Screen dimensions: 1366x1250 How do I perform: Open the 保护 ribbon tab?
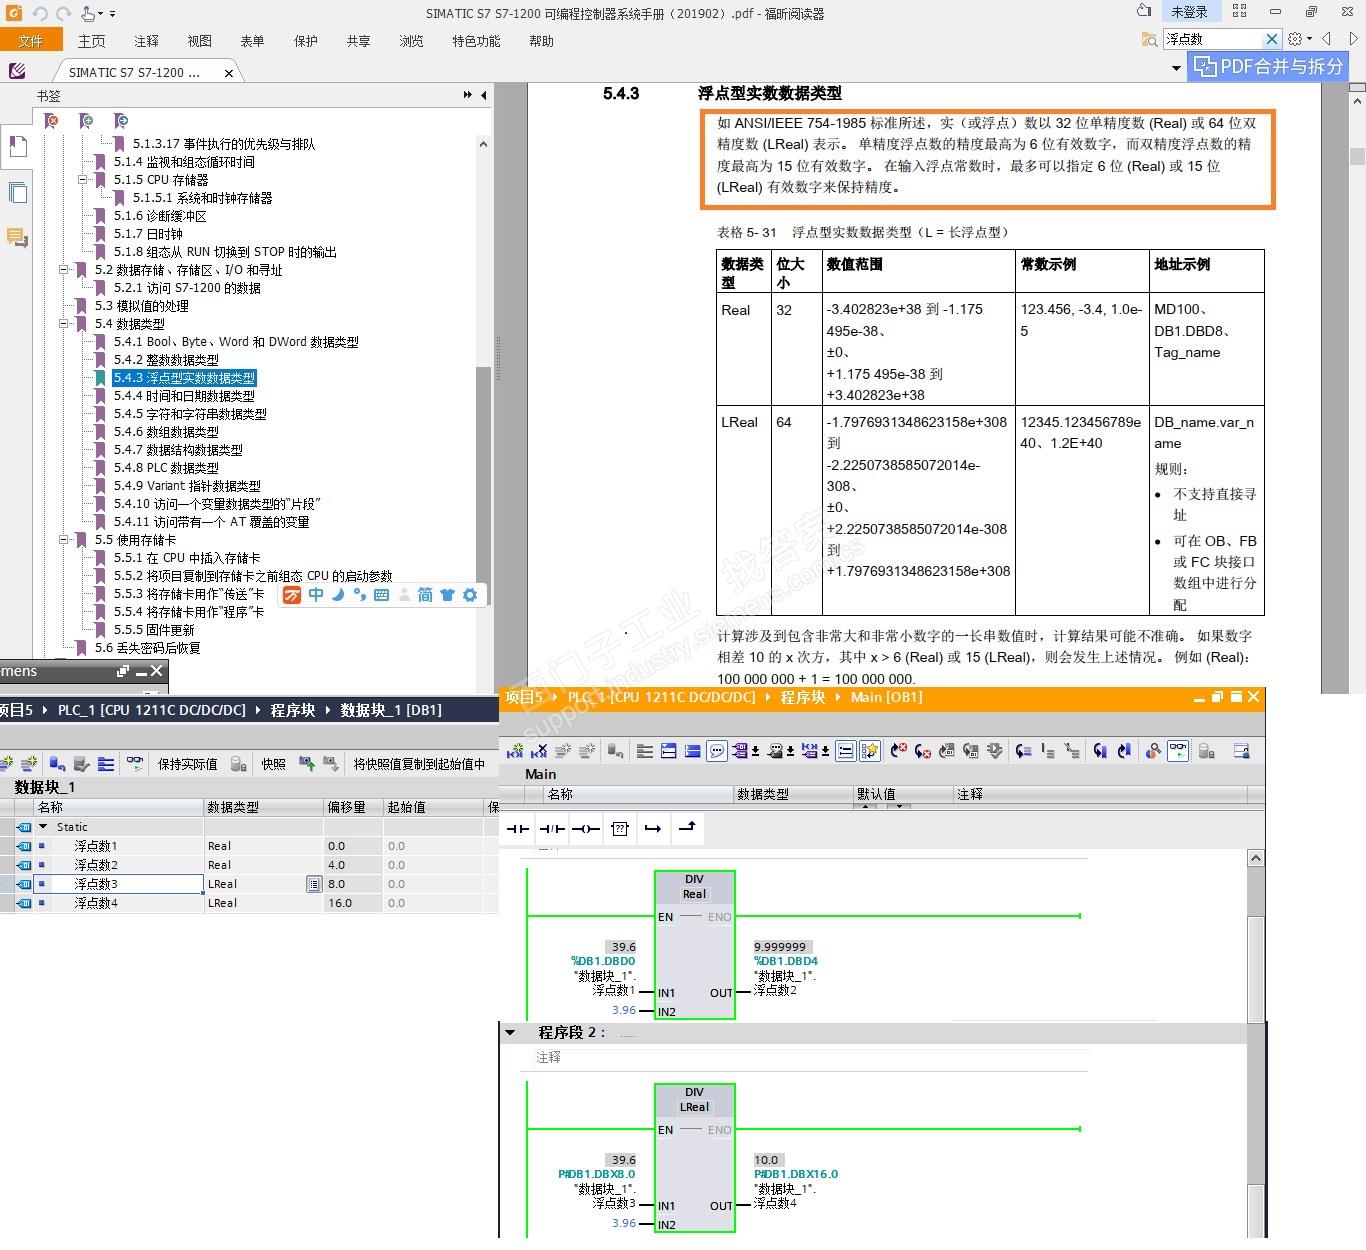click(x=306, y=41)
